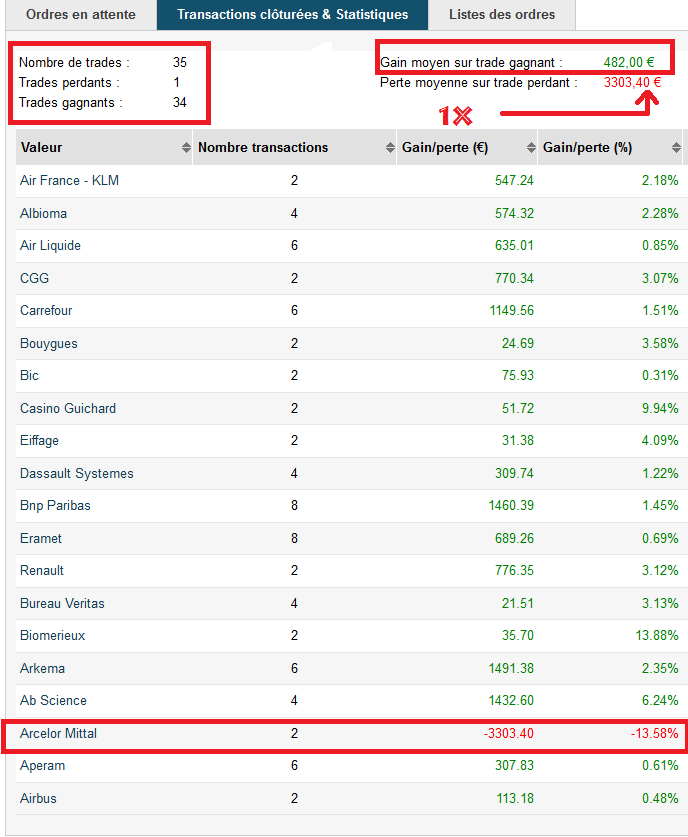Viewport: 688px width, 837px height.
Task: Click the Trades perdants count 1
Action: 177,83
